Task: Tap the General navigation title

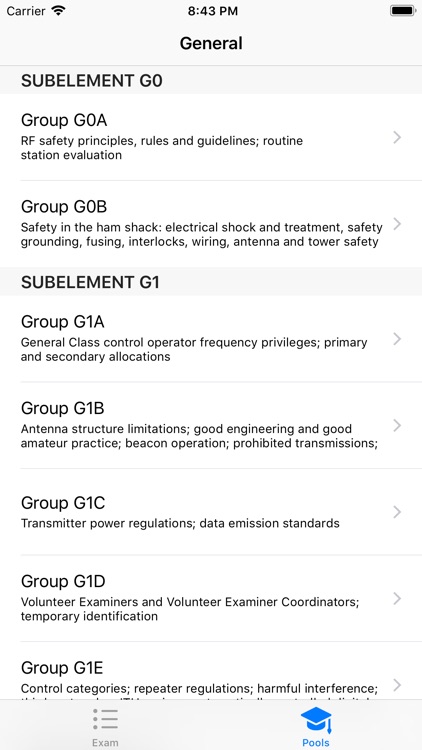Action: (211, 43)
